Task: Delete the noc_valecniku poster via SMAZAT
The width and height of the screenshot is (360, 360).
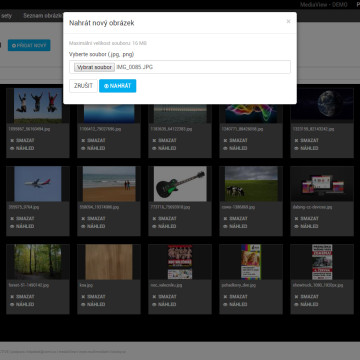Action: click(164, 296)
